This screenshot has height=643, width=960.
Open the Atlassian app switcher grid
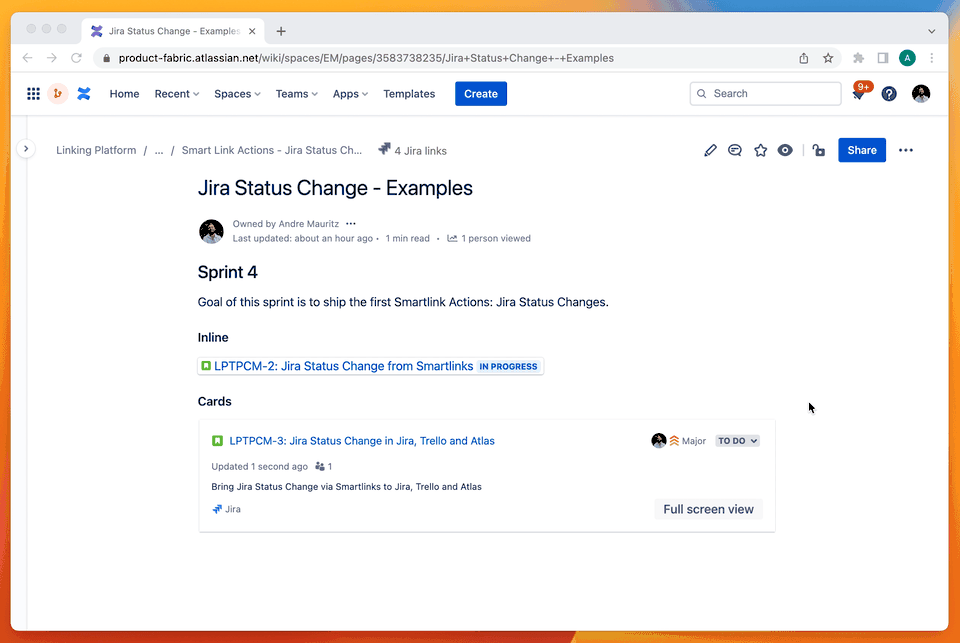(33, 94)
